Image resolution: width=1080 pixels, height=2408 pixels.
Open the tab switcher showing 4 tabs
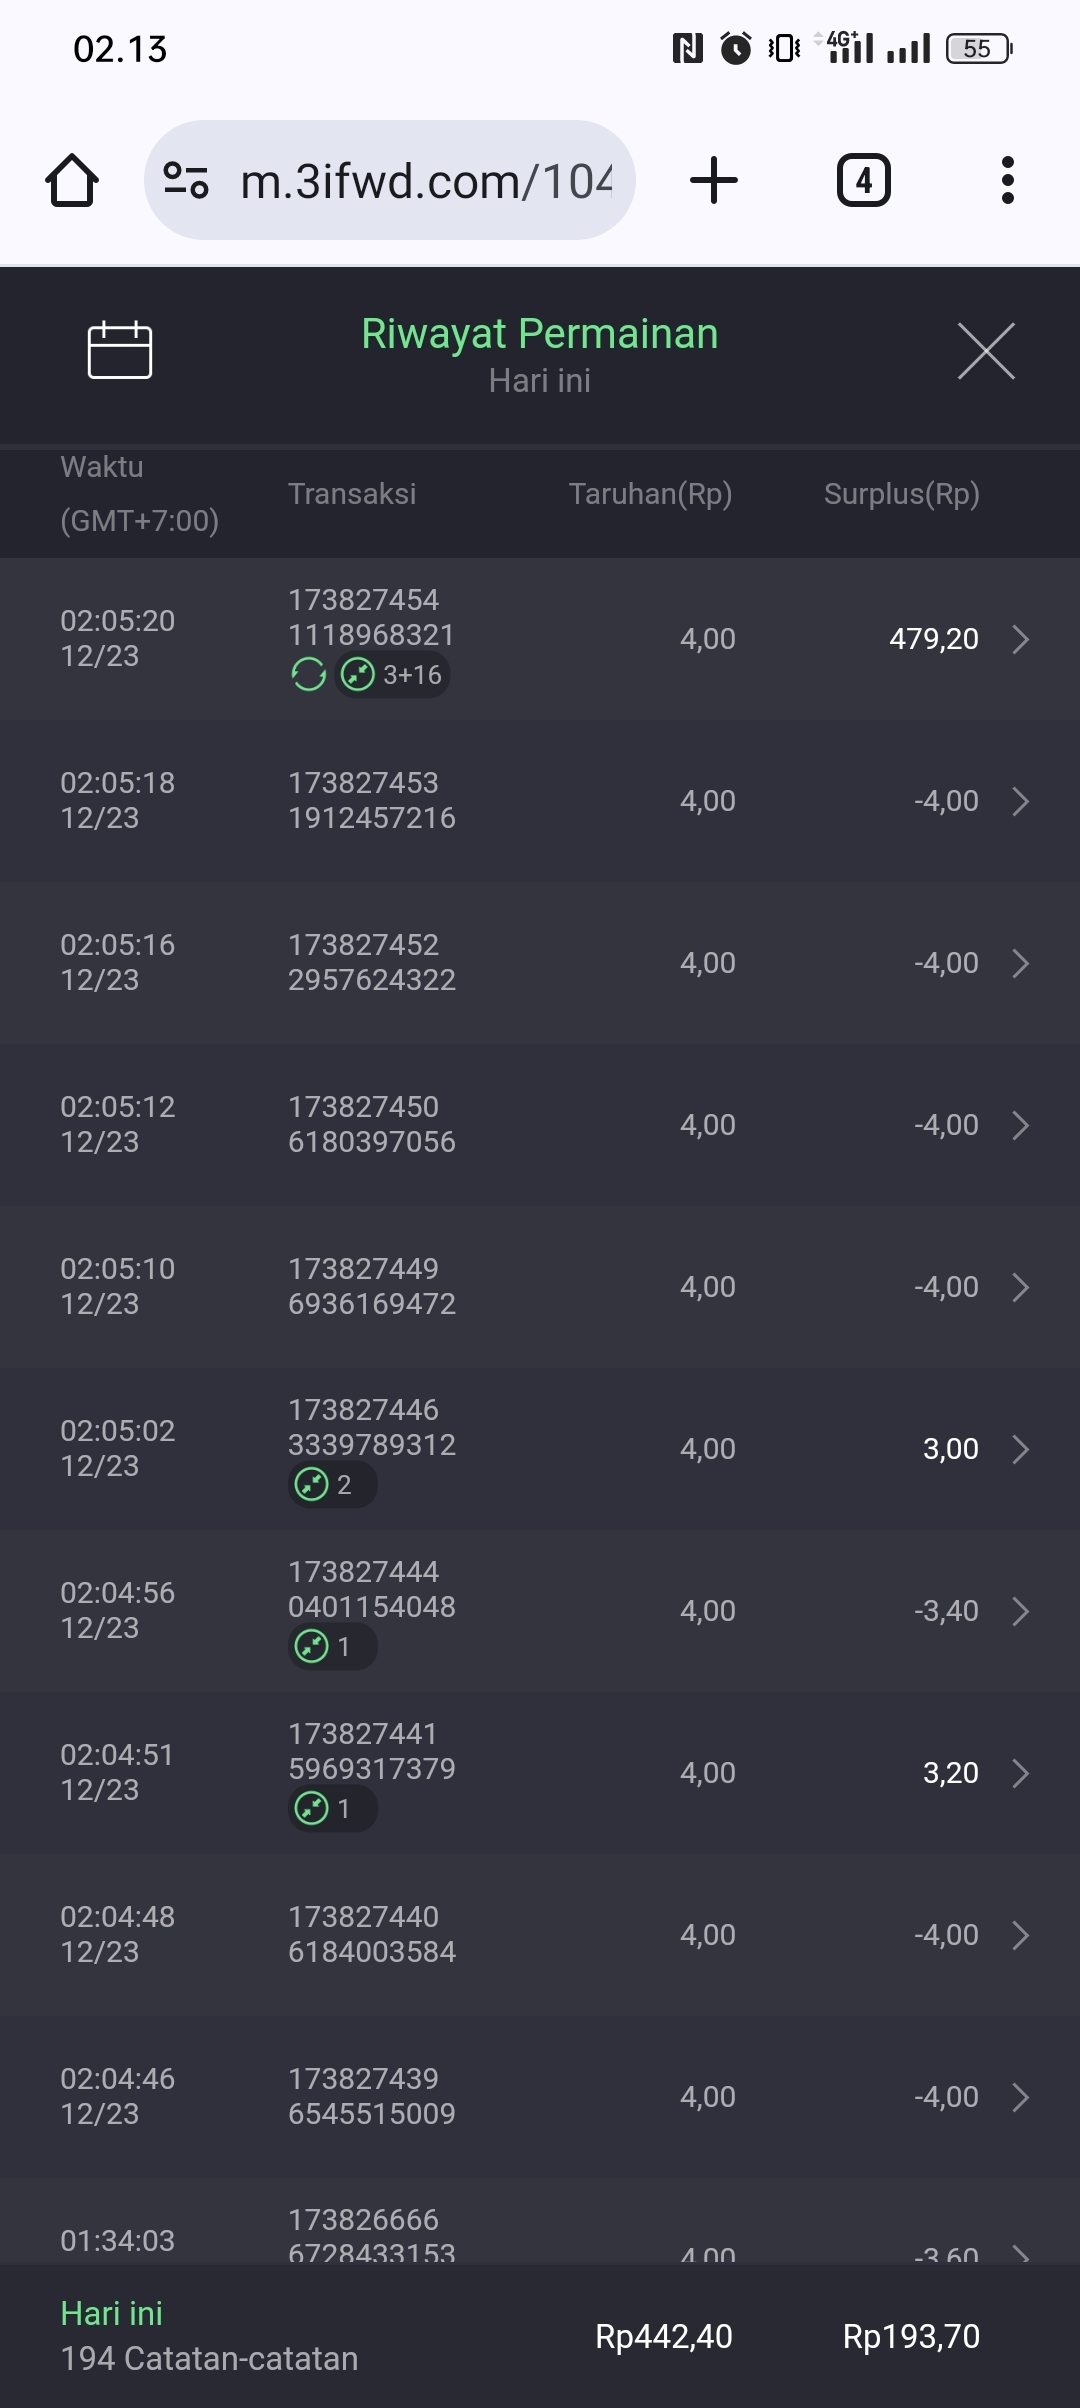(x=863, y=181)
